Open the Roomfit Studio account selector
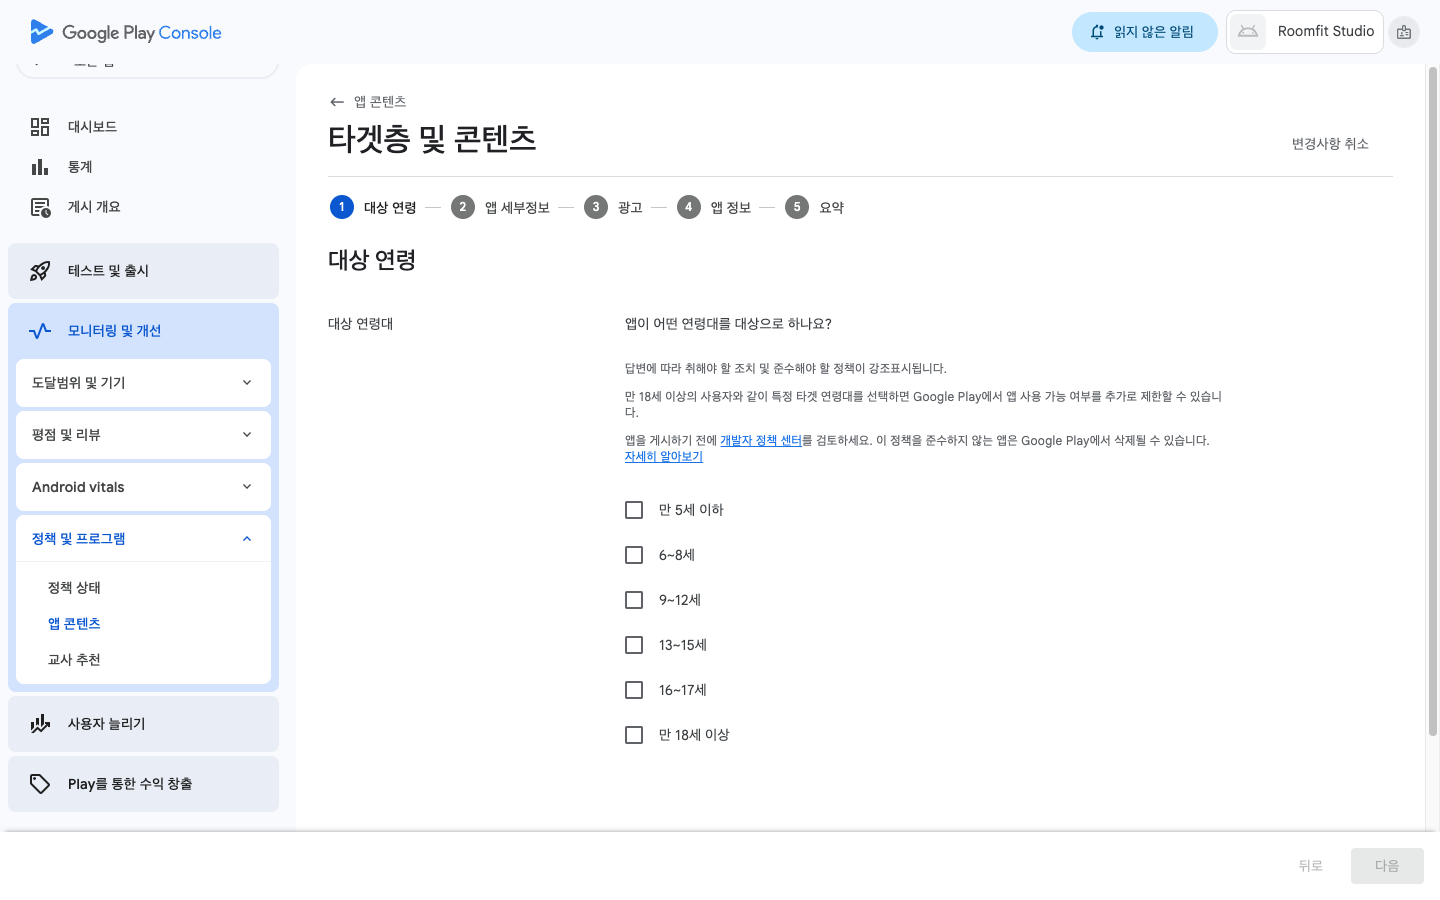The image size is (1440, 900). 1305,32
